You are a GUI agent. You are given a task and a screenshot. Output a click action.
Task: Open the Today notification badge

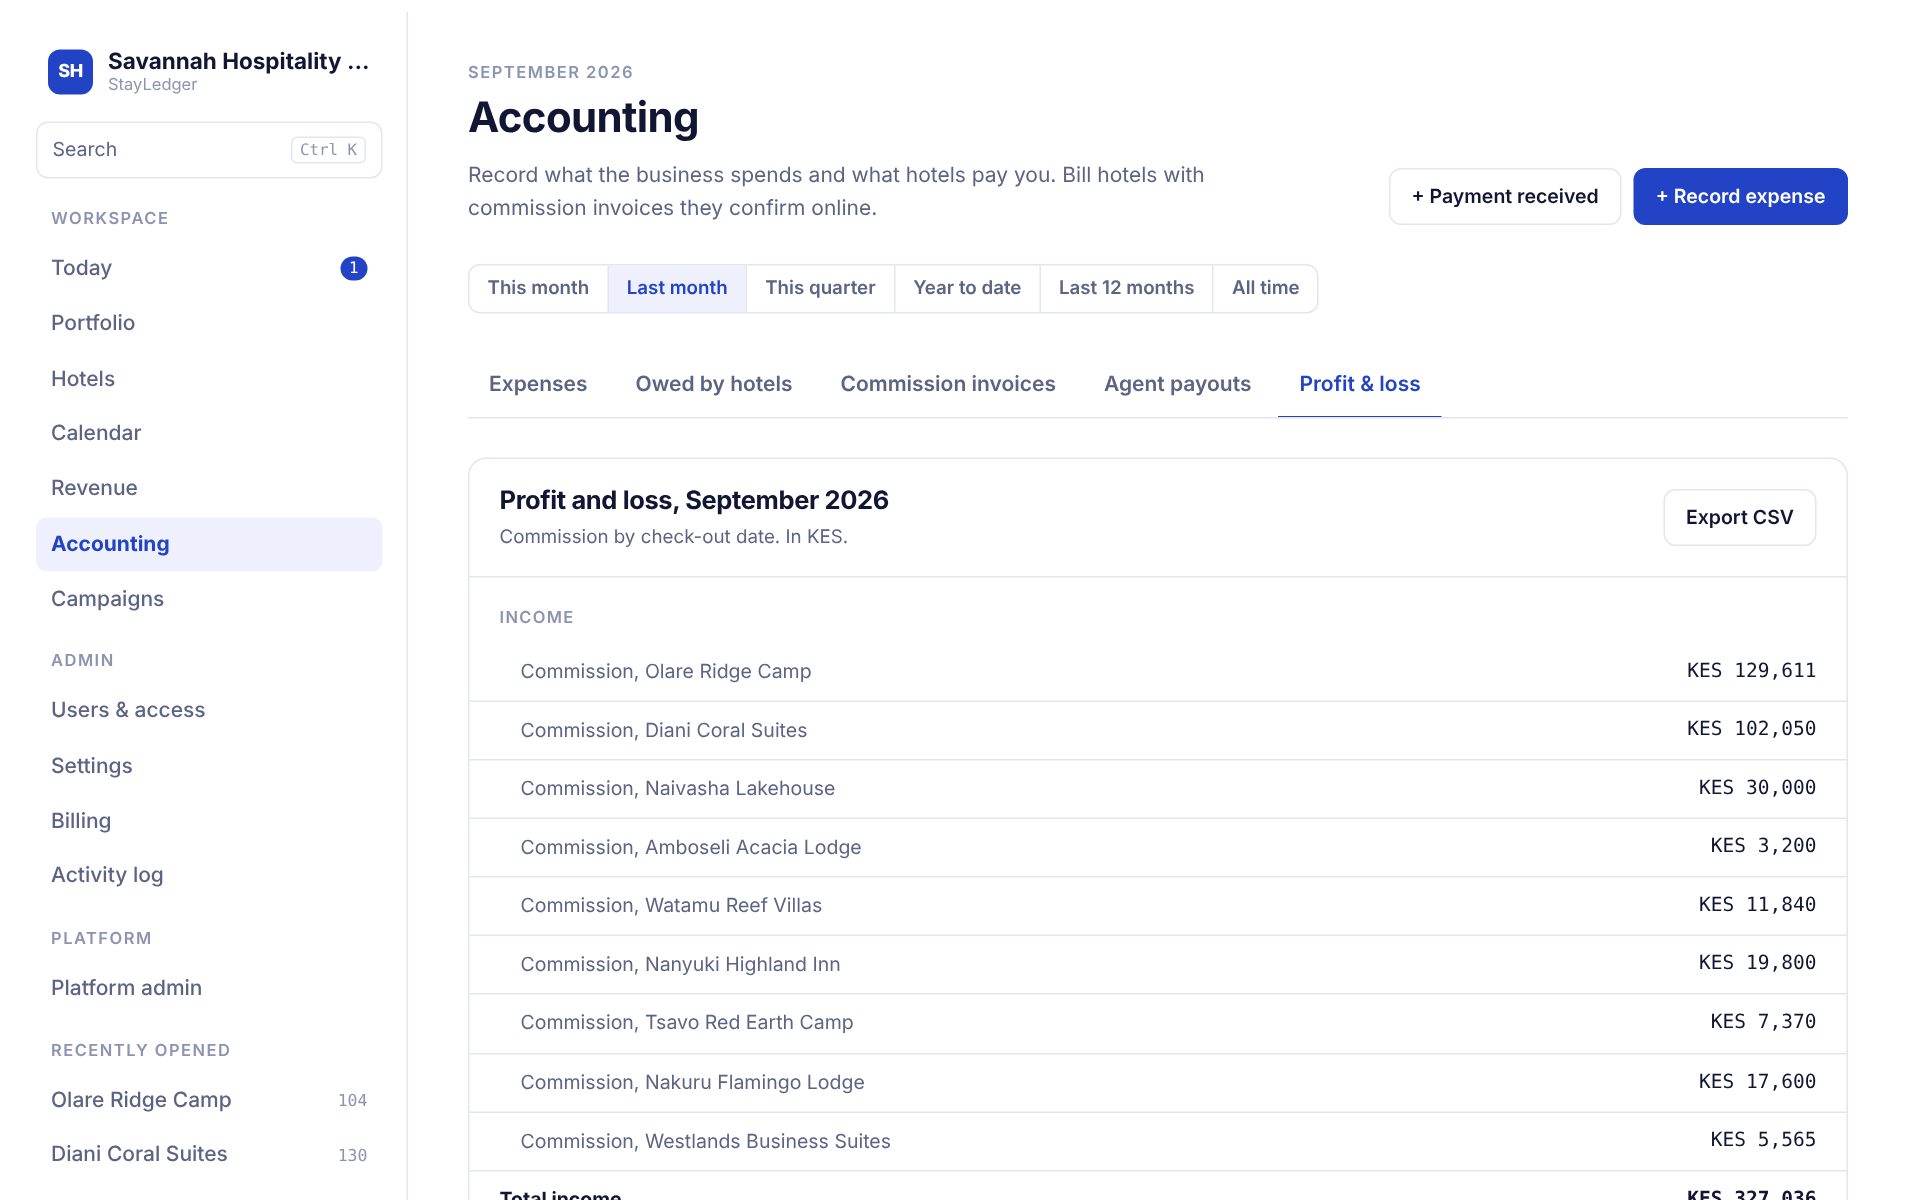point(353,268)
